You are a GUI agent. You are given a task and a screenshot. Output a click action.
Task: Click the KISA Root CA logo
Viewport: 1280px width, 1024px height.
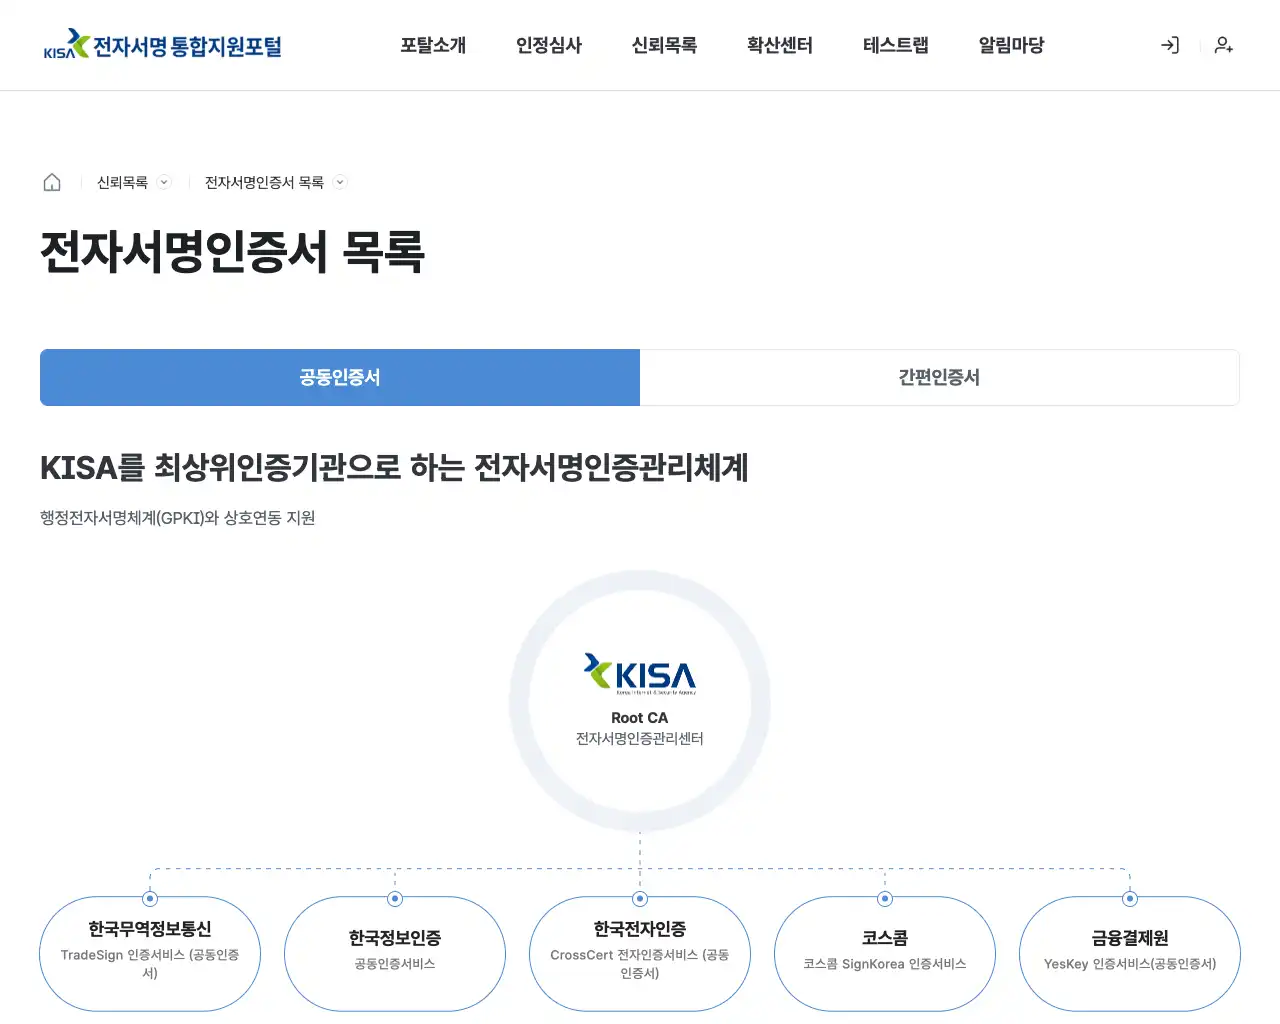[640, 673]
